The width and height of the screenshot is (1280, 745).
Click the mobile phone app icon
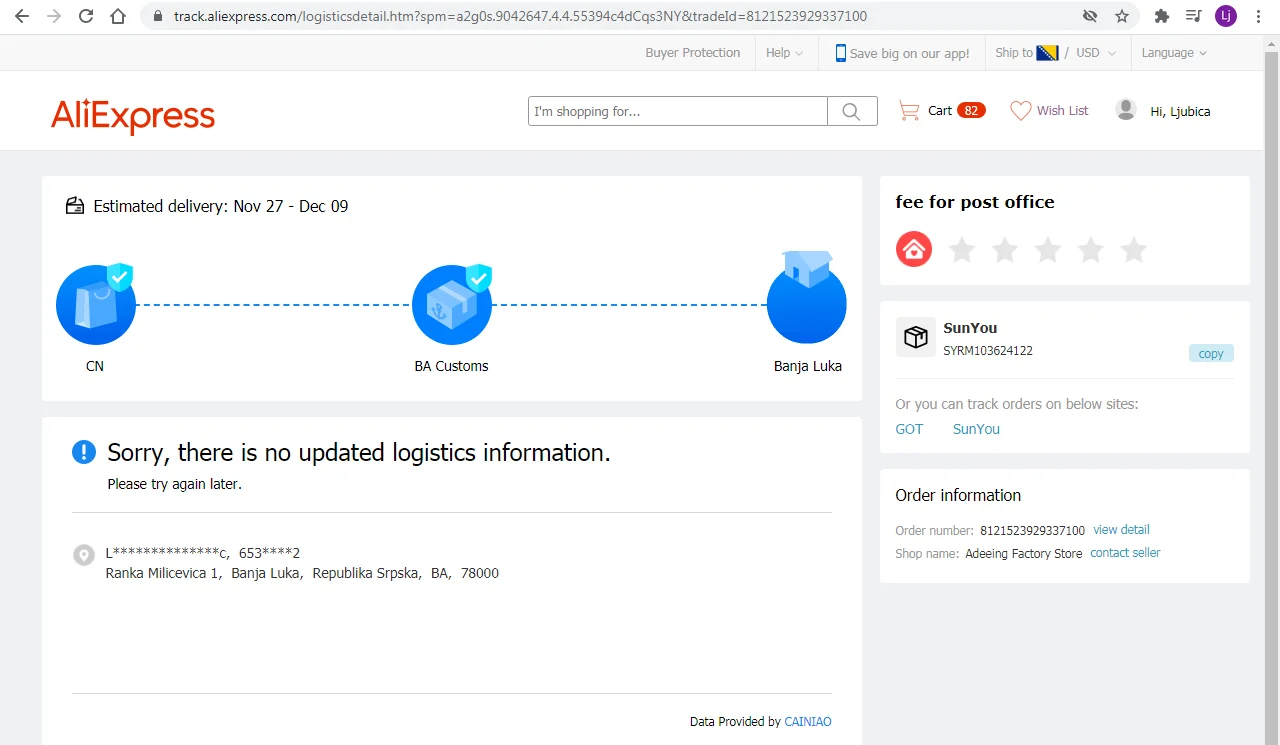[x=841, y=53]
